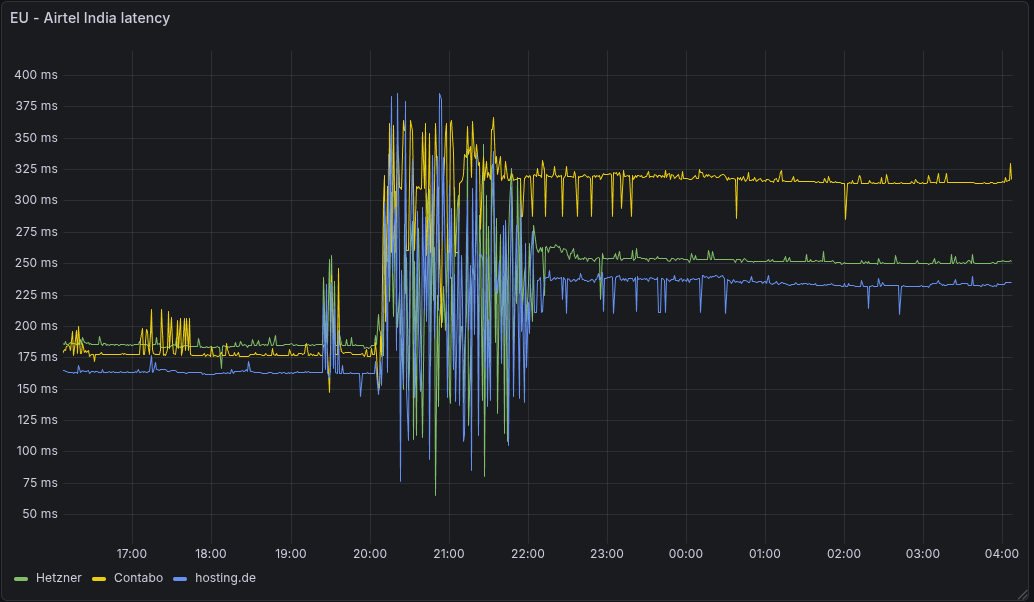This screenshot has width=1034, height=602.
Task: Click the blue hosting.de legend color swatch
Action: pyautogui.click(x=180, y=578)
